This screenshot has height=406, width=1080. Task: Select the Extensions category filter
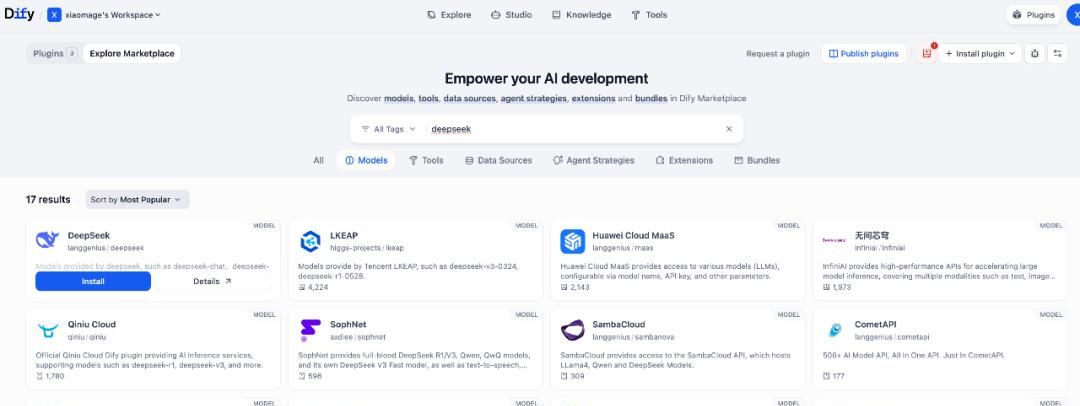(684, 160)
